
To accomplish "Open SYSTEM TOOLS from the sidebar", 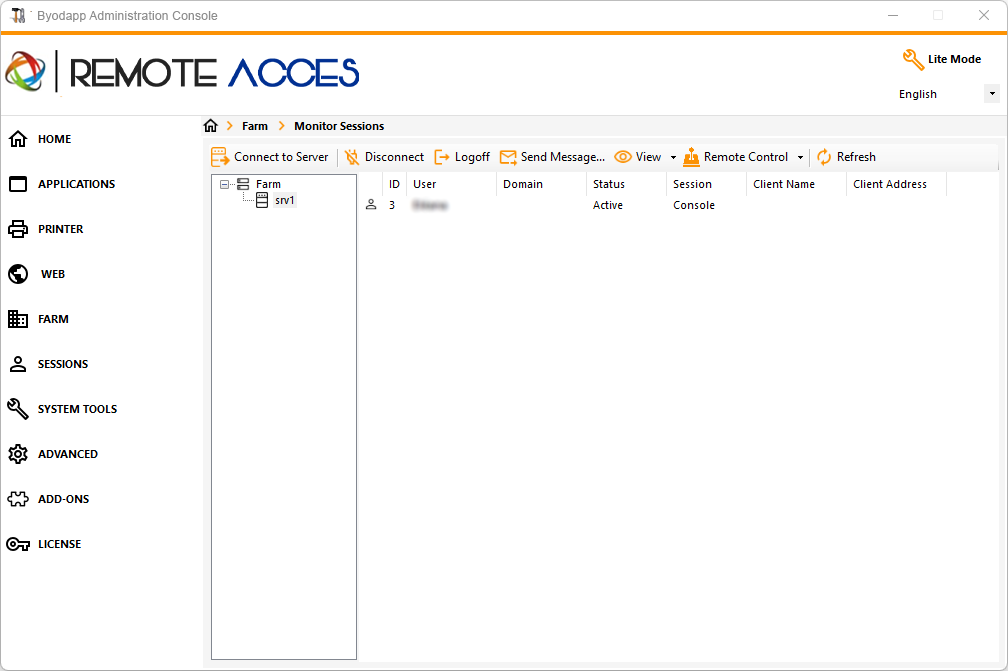I will click(77, 409).
